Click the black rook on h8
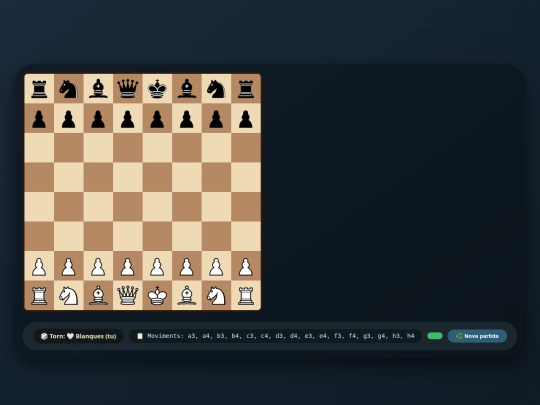 (246, 89)
